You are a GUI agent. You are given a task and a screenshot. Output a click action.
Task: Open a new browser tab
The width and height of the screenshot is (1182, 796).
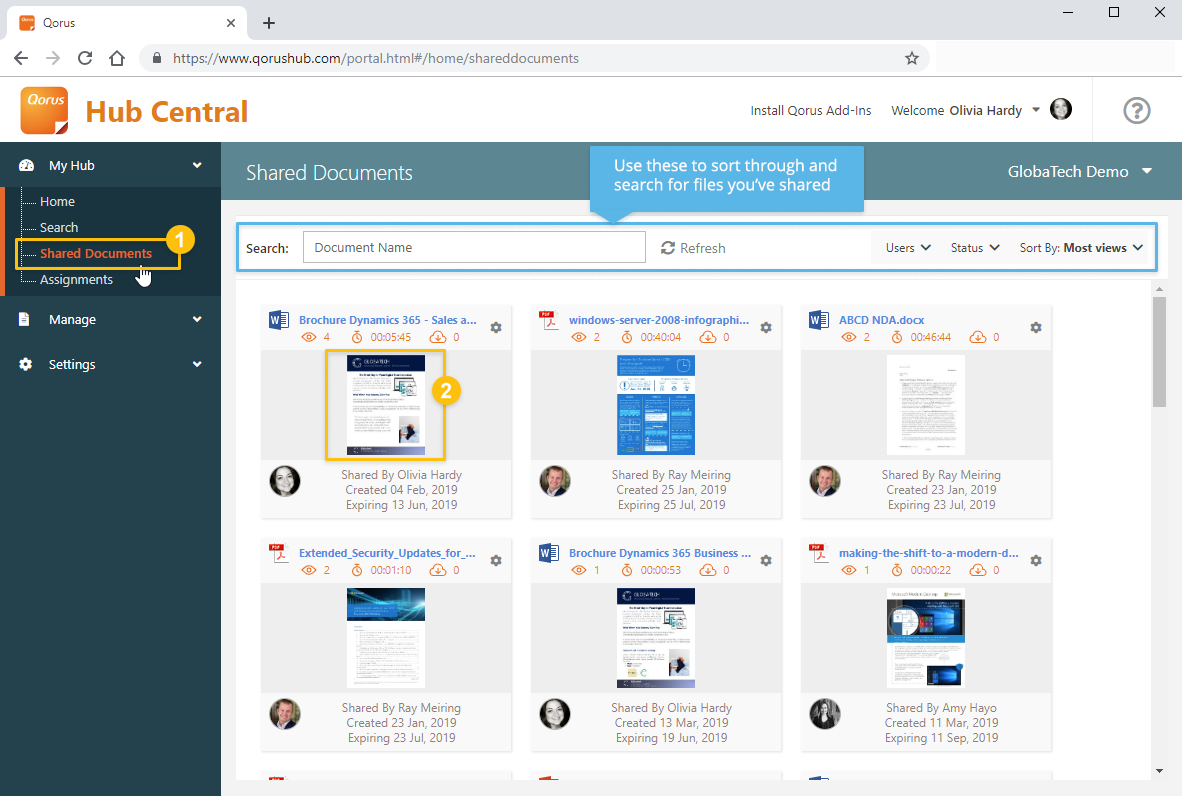(x=268, y=23)
